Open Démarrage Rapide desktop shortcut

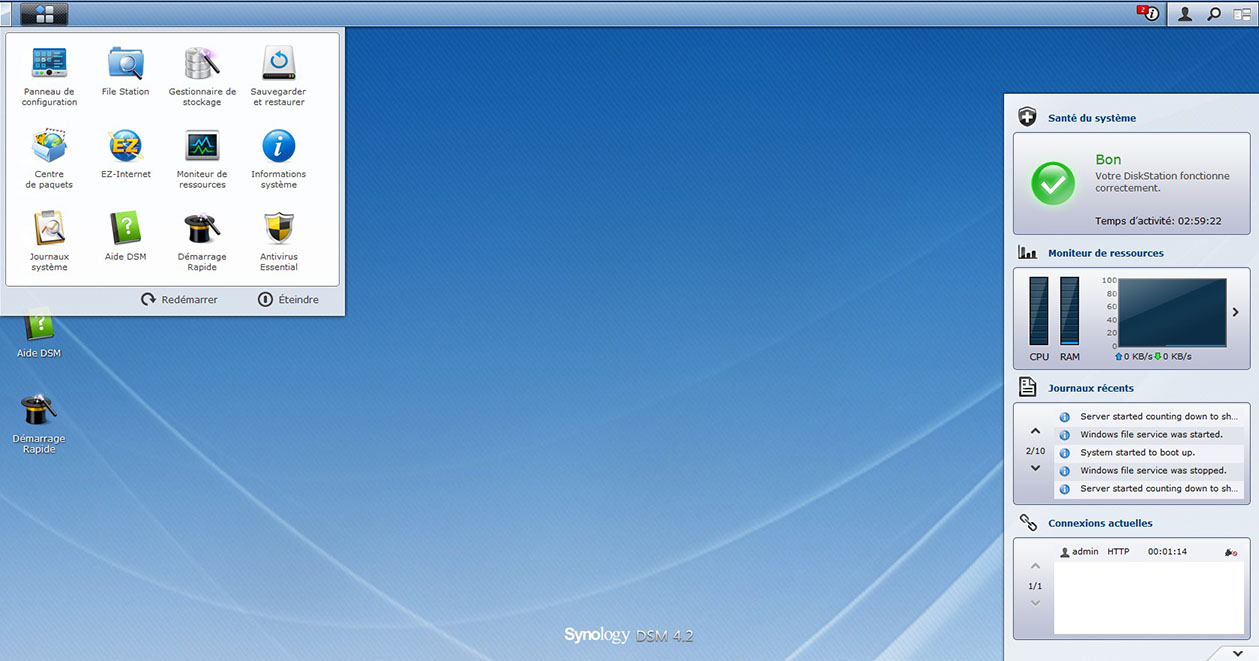[x=39, y=423]
